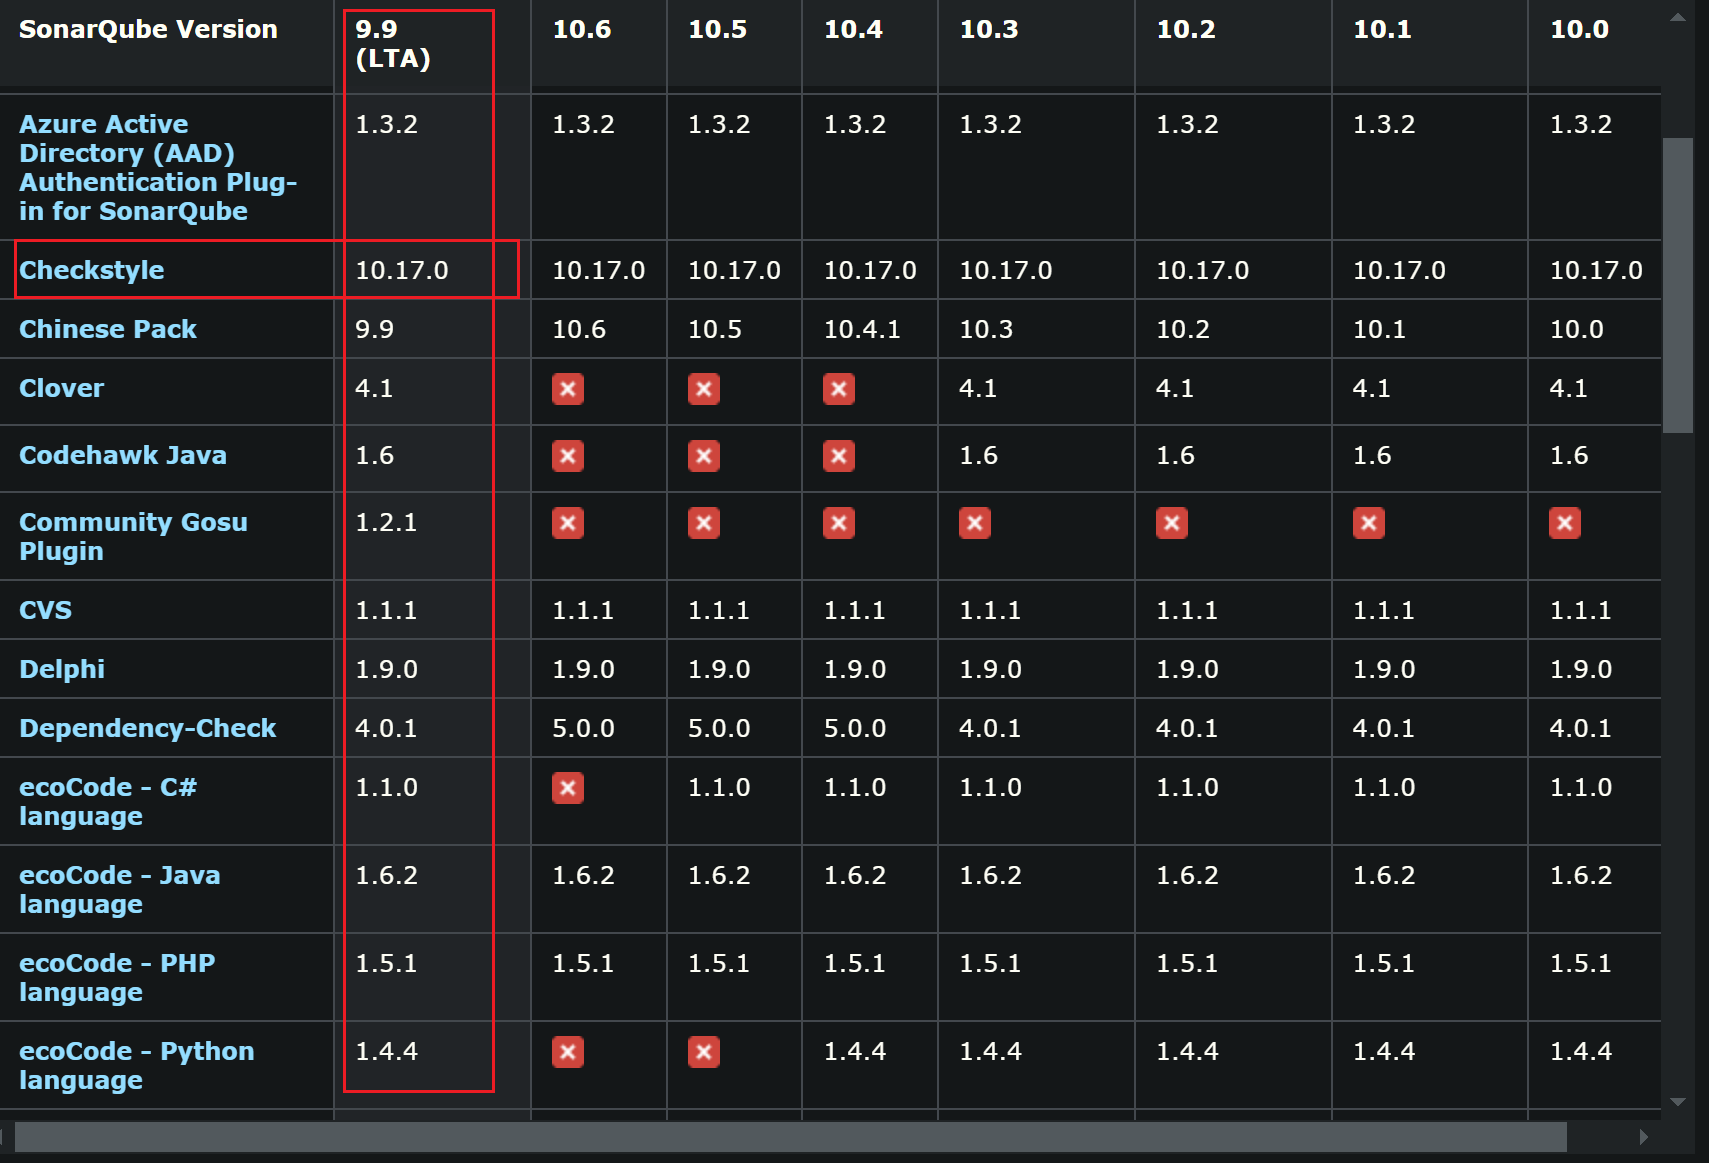Open the ecoCode - C# language link
This screenshot has width=1709, height=1163.
(108, 802)
